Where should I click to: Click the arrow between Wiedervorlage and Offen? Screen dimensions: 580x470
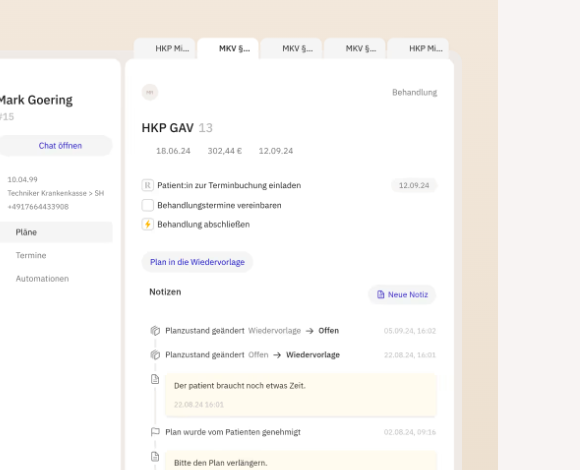[x=310, y=331]
